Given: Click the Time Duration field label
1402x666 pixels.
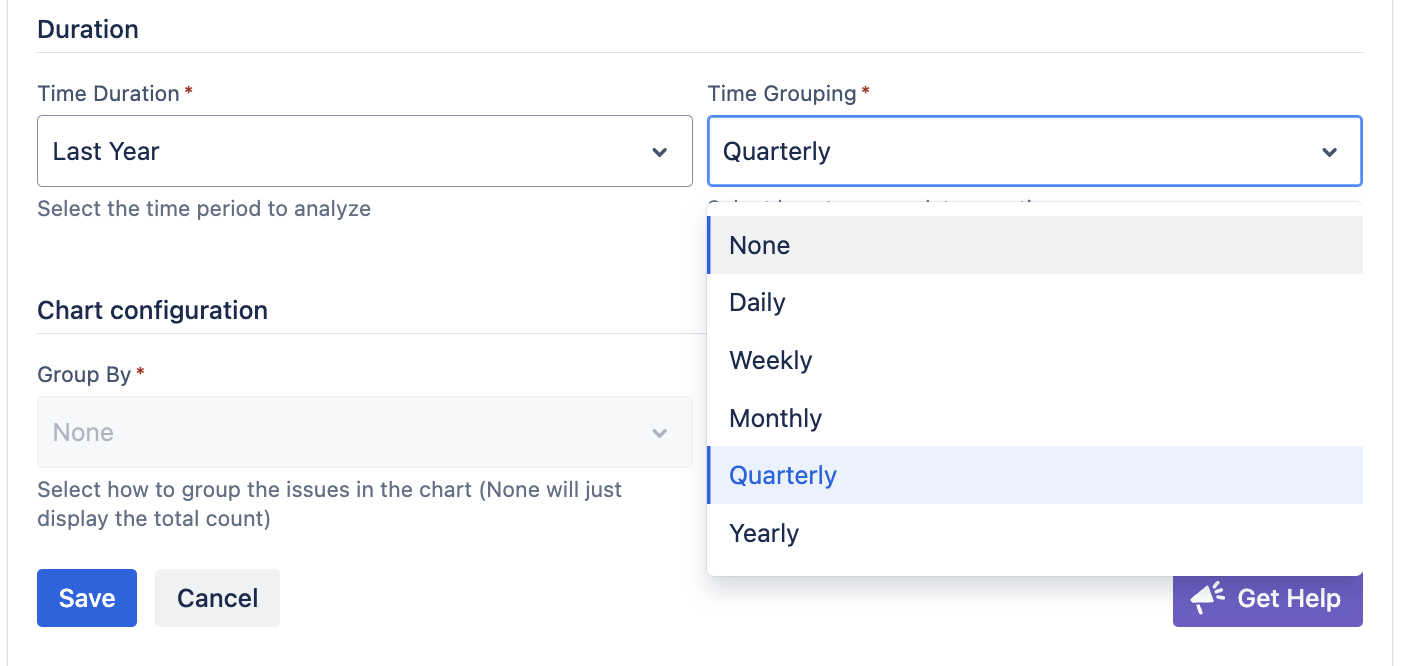Looking at the screenshot, I should pyautogui.click(x=108, y=94).
